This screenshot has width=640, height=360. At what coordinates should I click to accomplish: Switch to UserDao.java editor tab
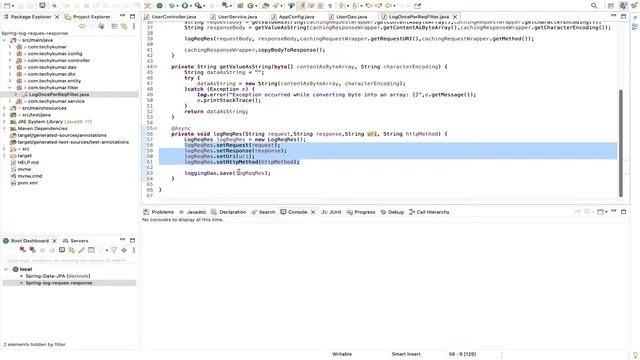point(348,17)
